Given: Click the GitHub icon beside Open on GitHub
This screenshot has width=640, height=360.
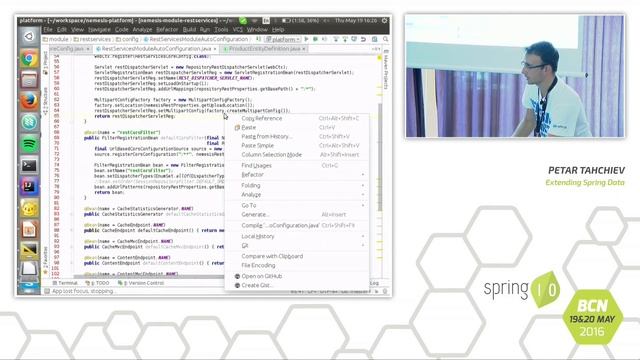Looking at the screenshot, I should [237, 276].
